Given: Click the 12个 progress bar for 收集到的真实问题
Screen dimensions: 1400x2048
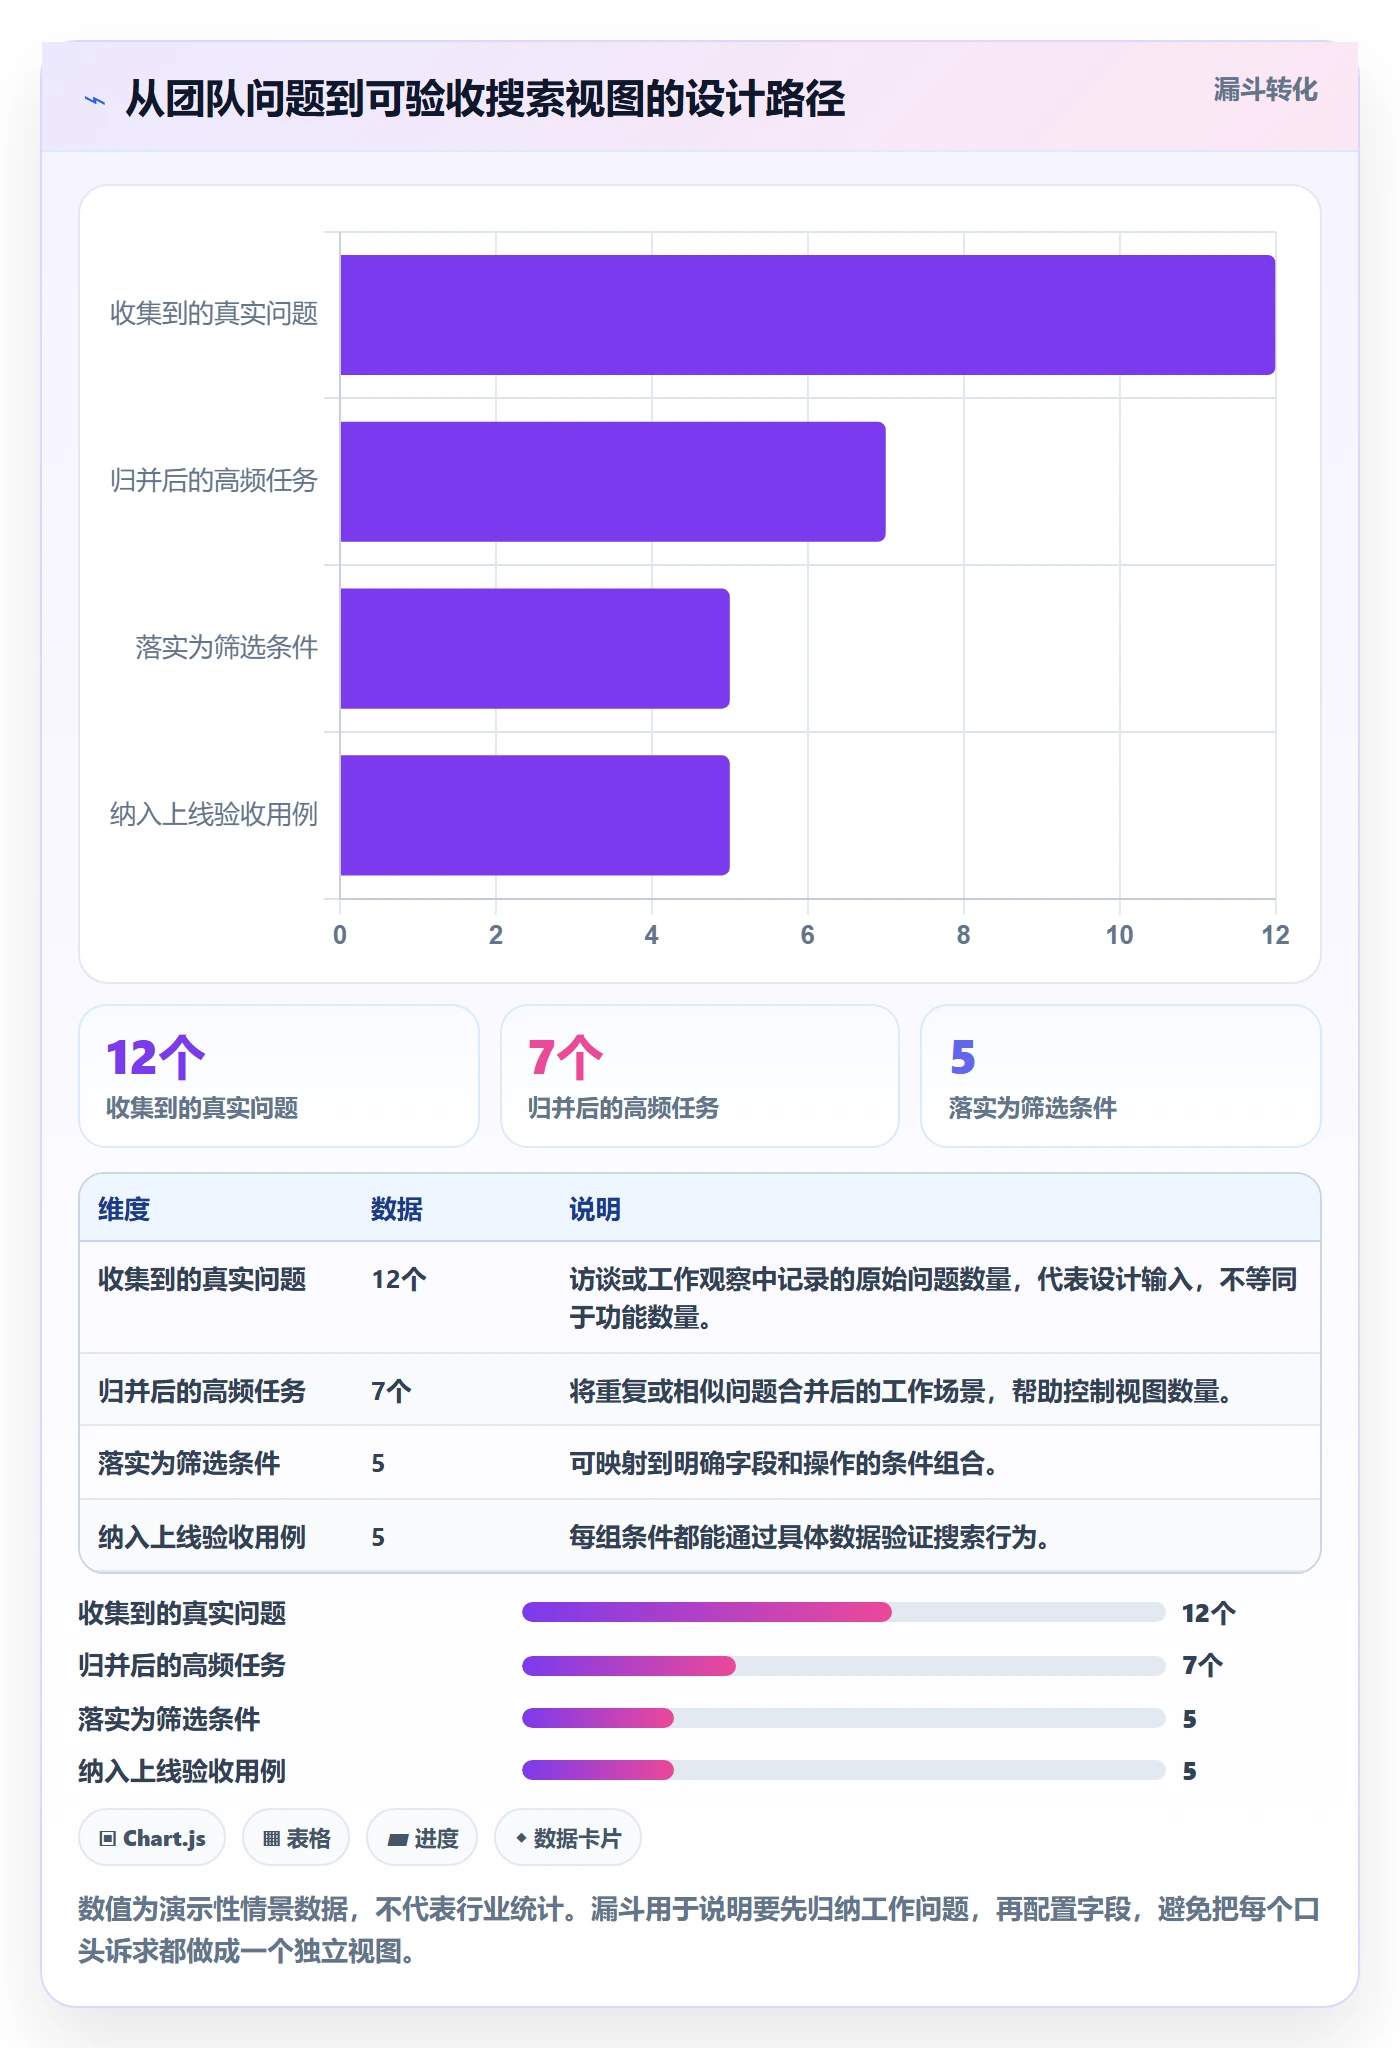Looking at the screenshot, I should coord(844,1612).
